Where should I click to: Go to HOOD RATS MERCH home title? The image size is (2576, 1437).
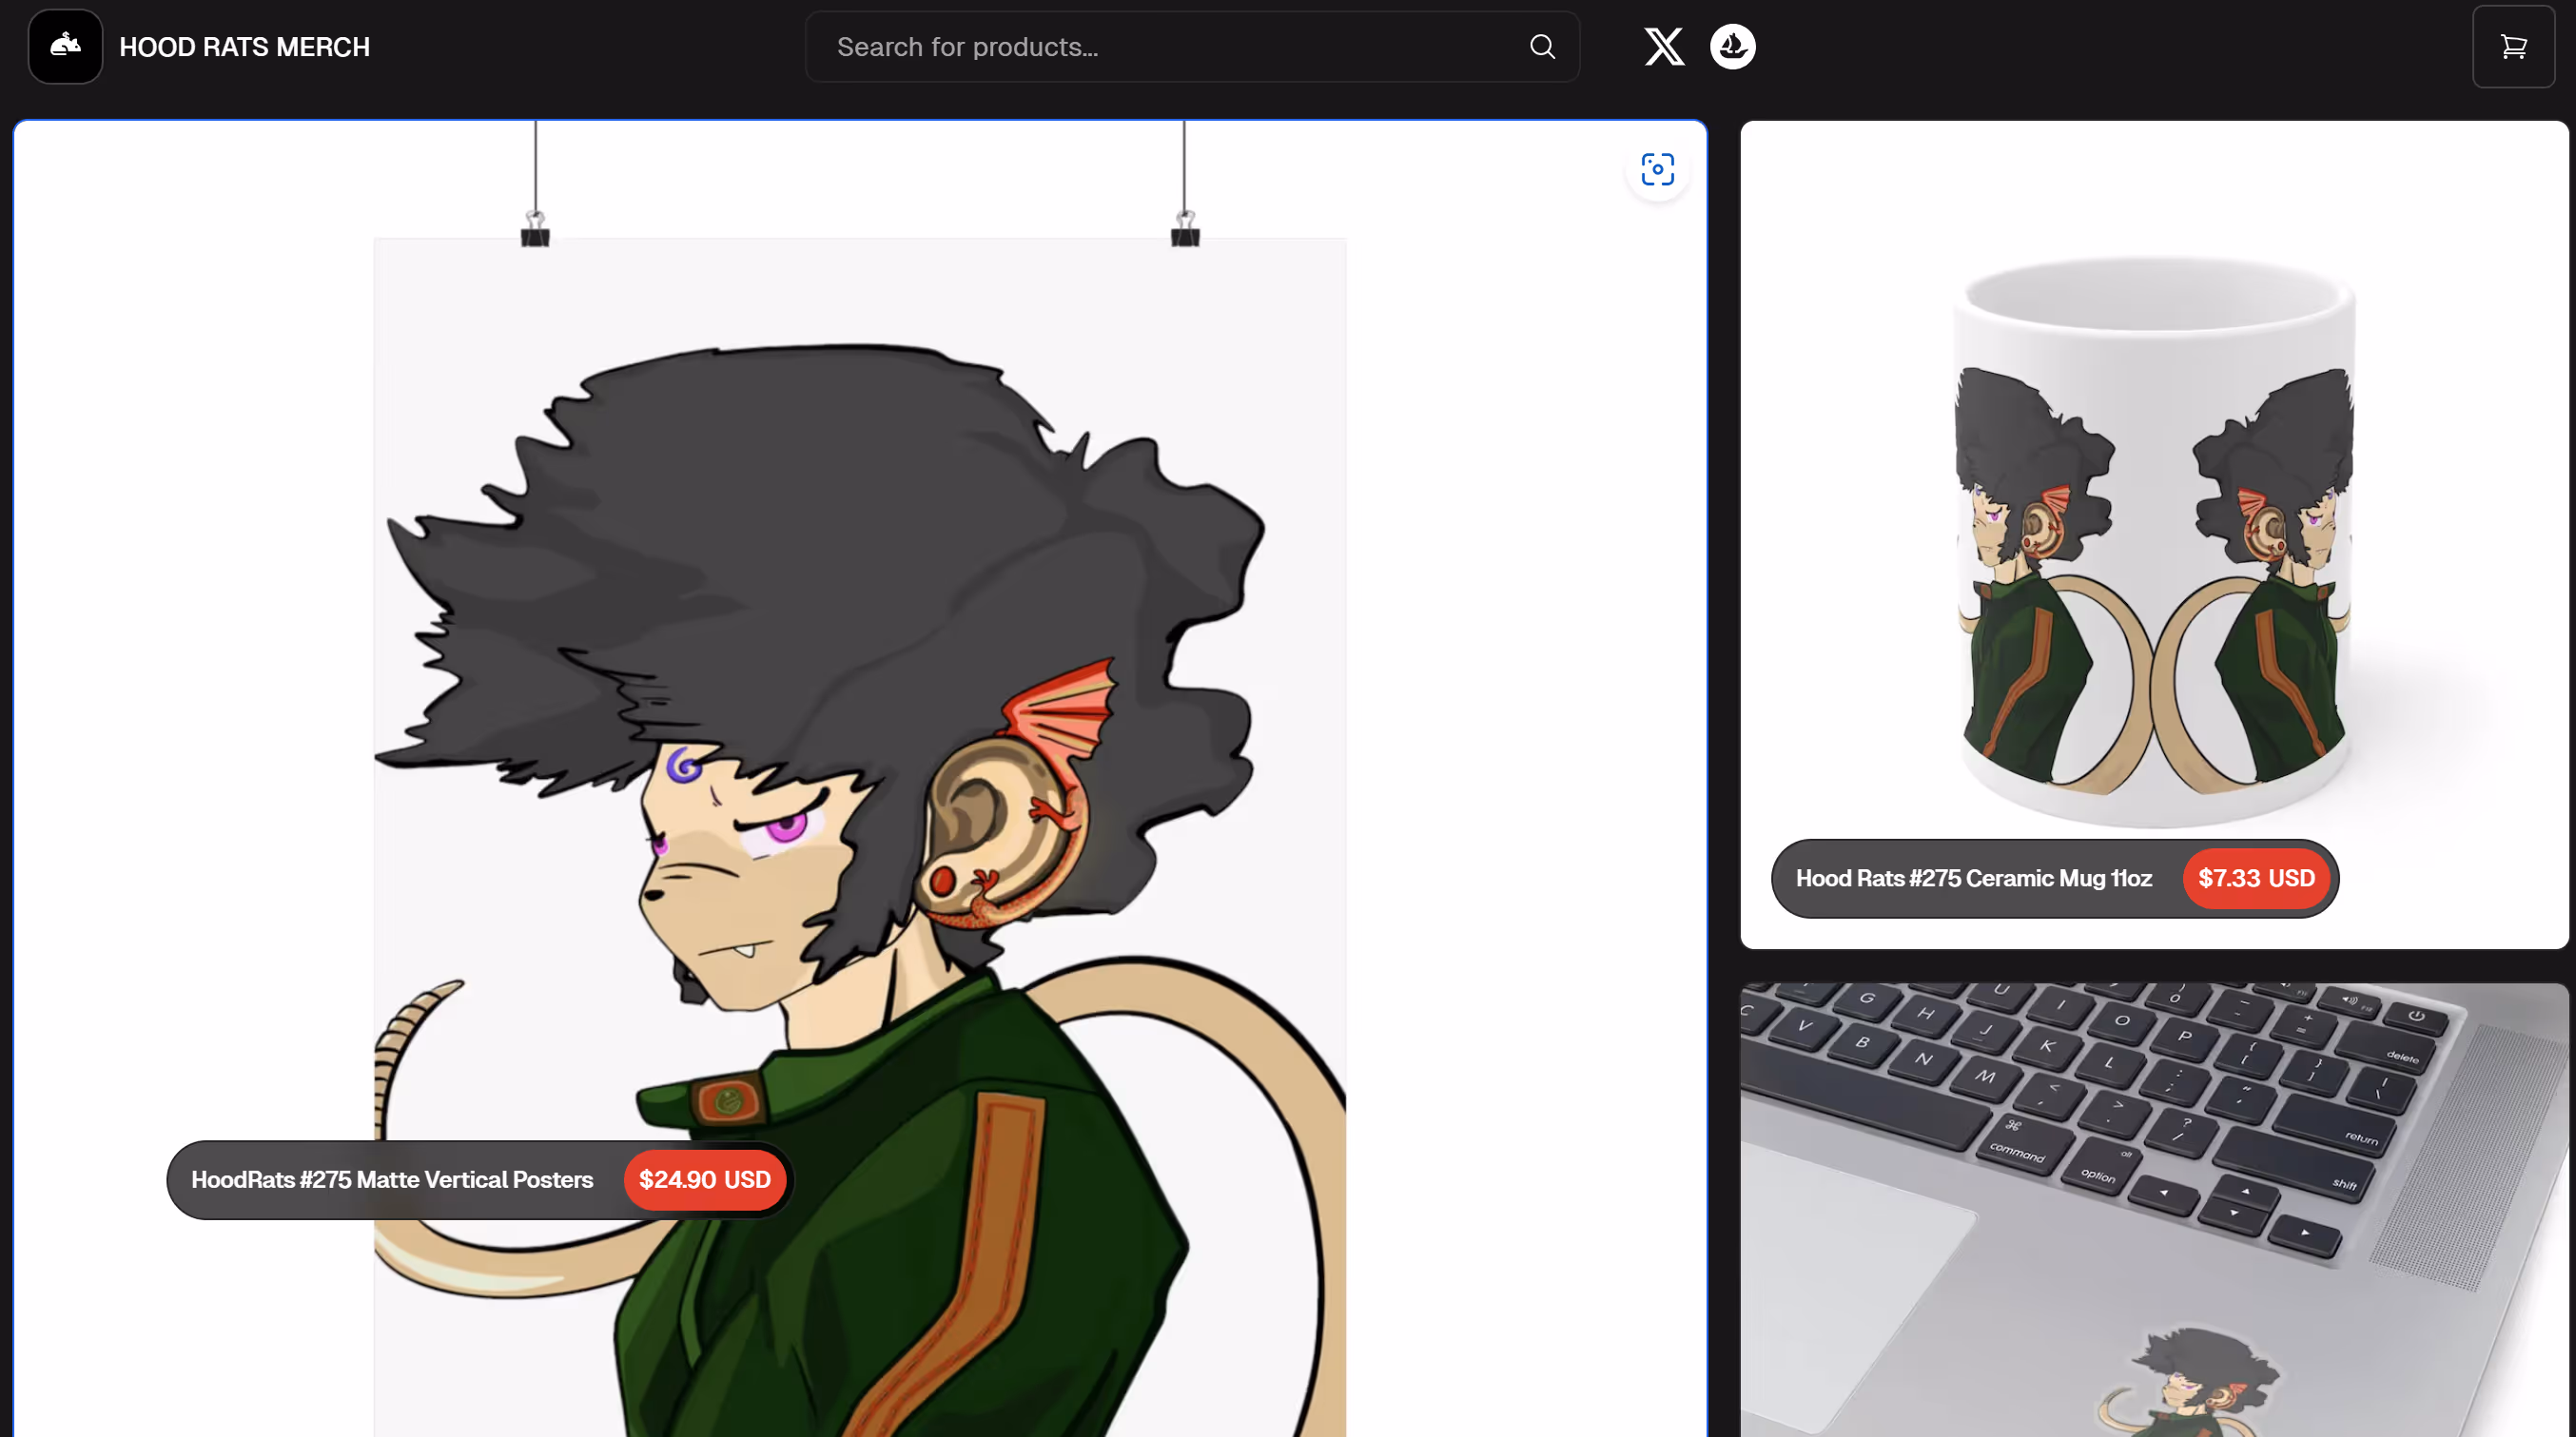tap(244, 47)
